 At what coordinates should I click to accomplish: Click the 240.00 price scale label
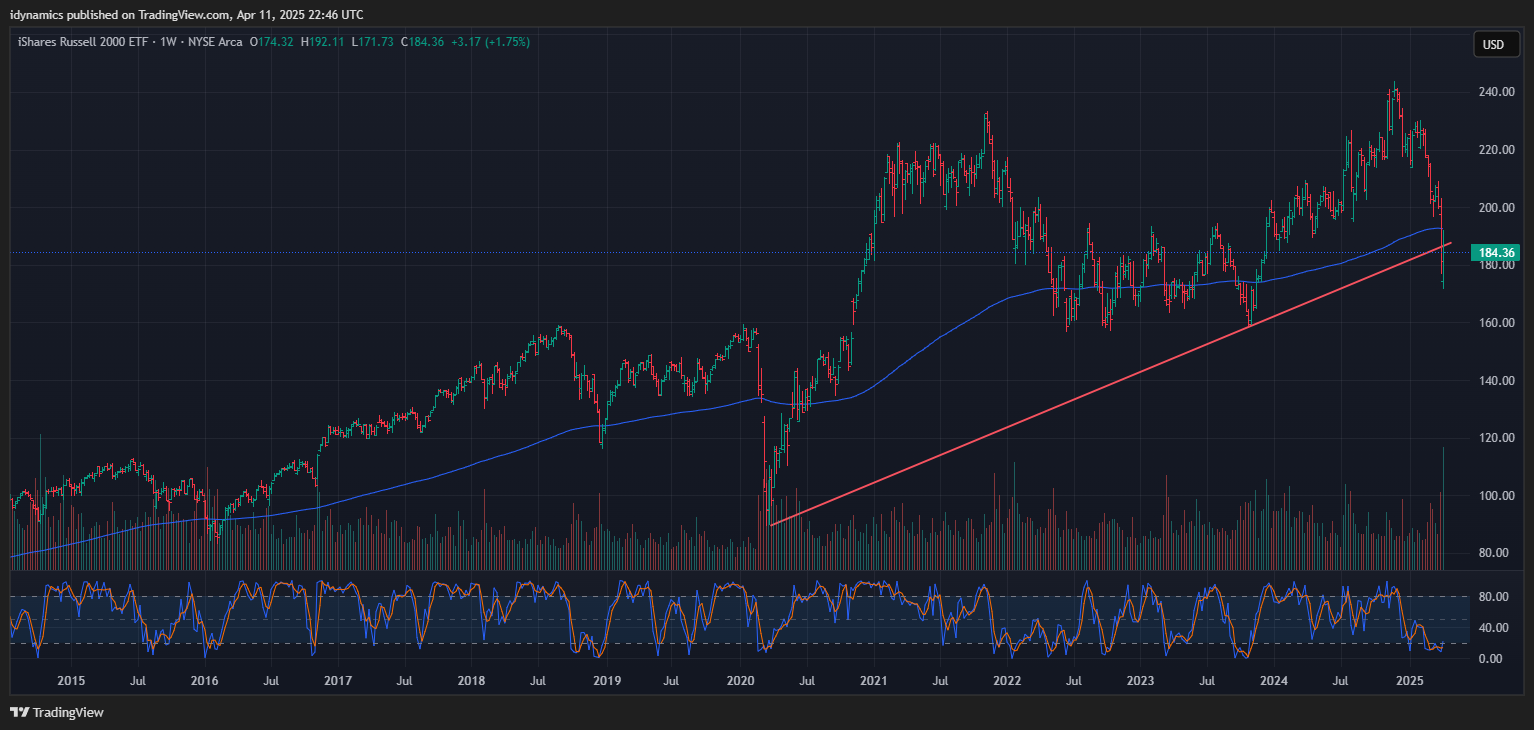click(x=1497, y=92)
